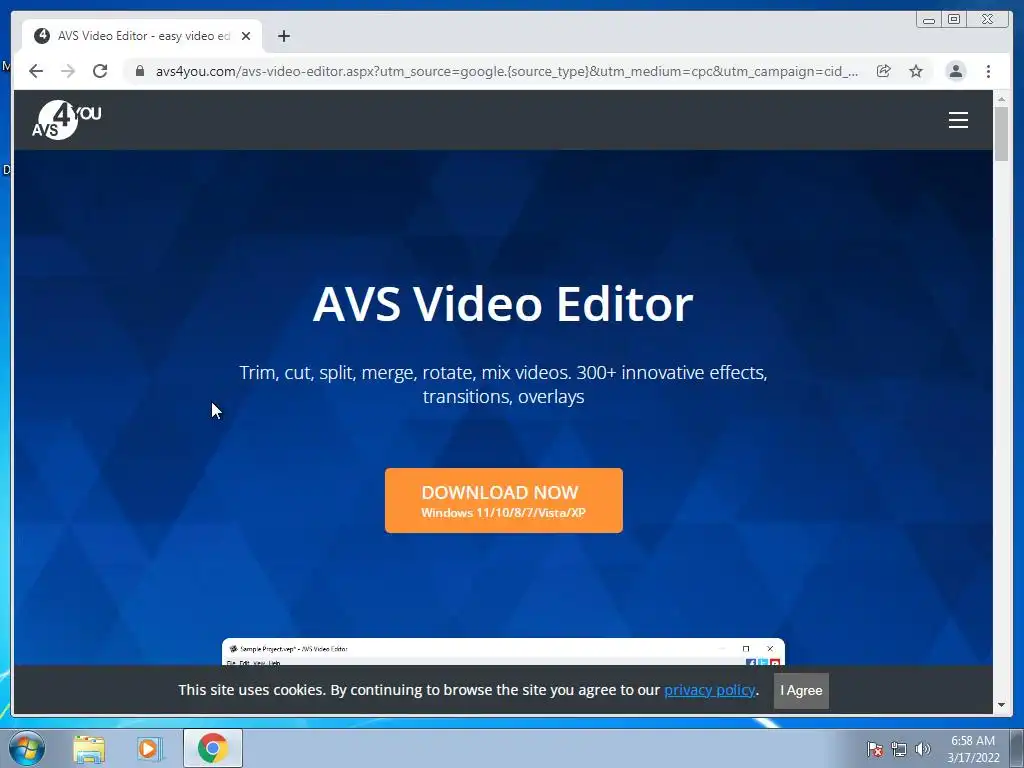Click the DOWNLOAD NOW button
Screen dimensions: 1024x768
tap(504, 500)
